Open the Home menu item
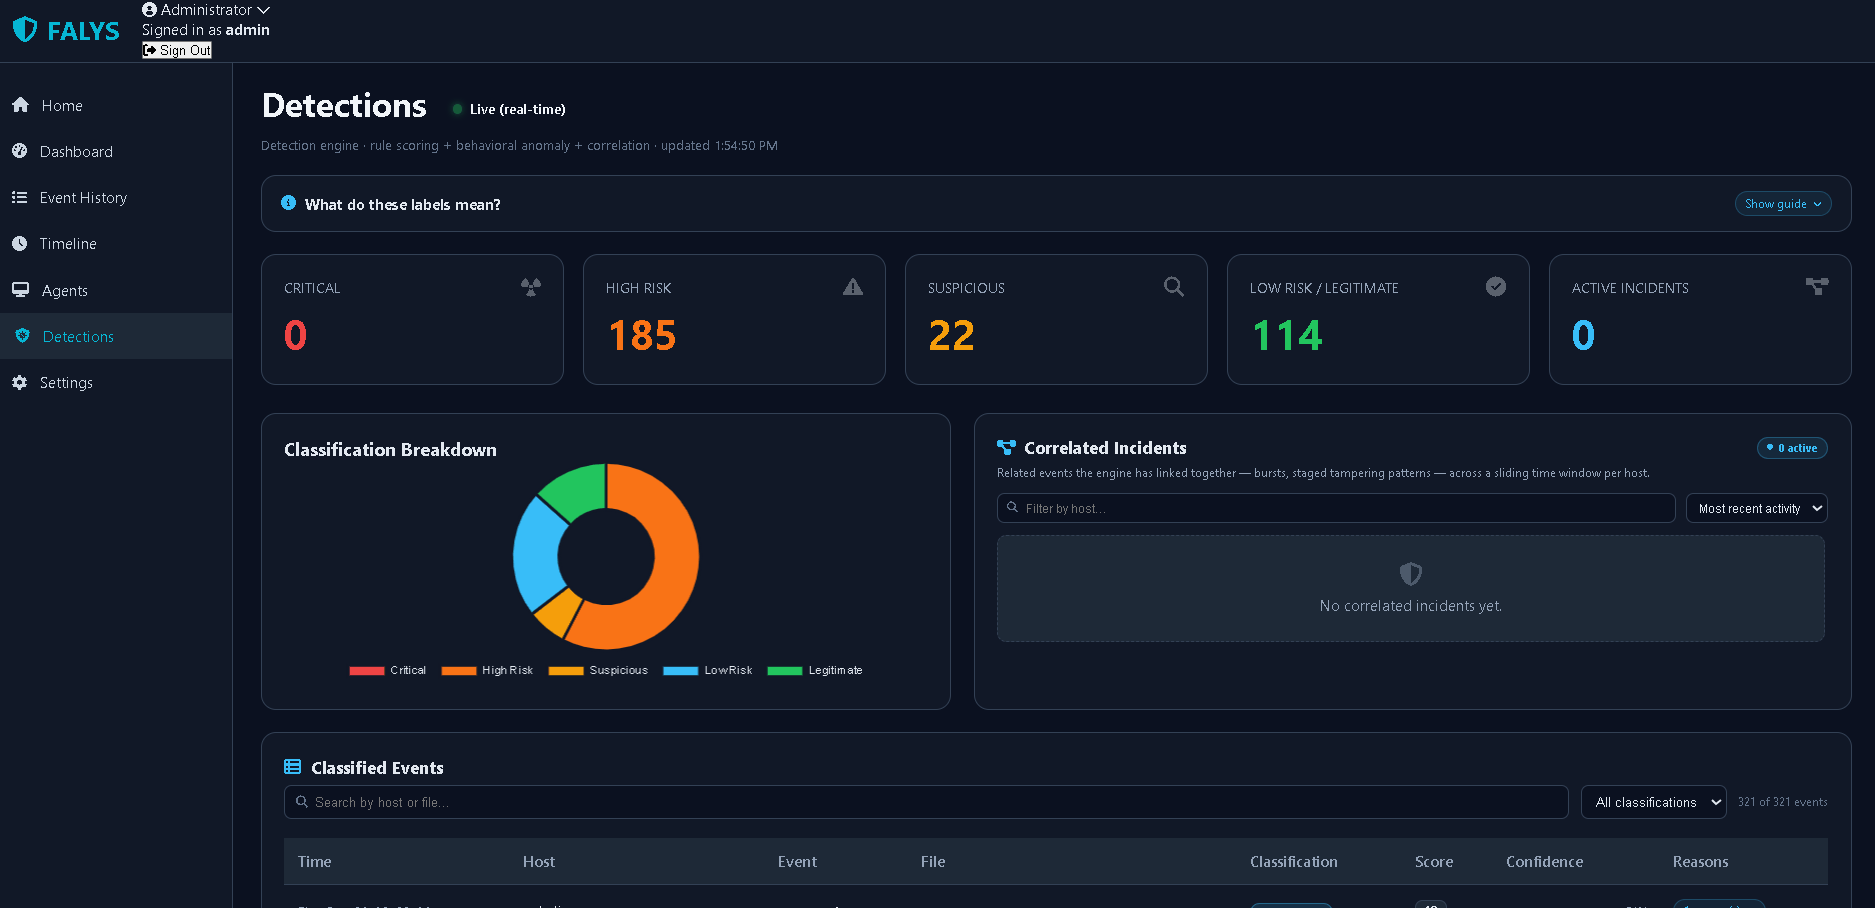 (116, 105)
